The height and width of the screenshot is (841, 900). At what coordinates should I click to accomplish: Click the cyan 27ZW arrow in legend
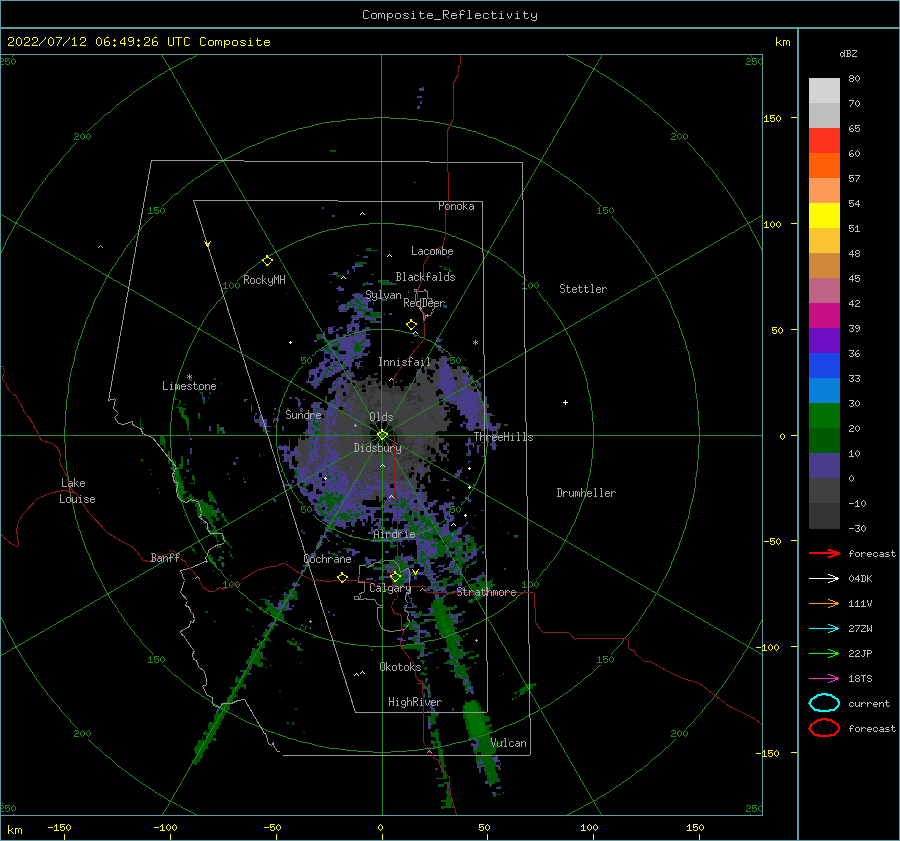[x=824, y=629]
